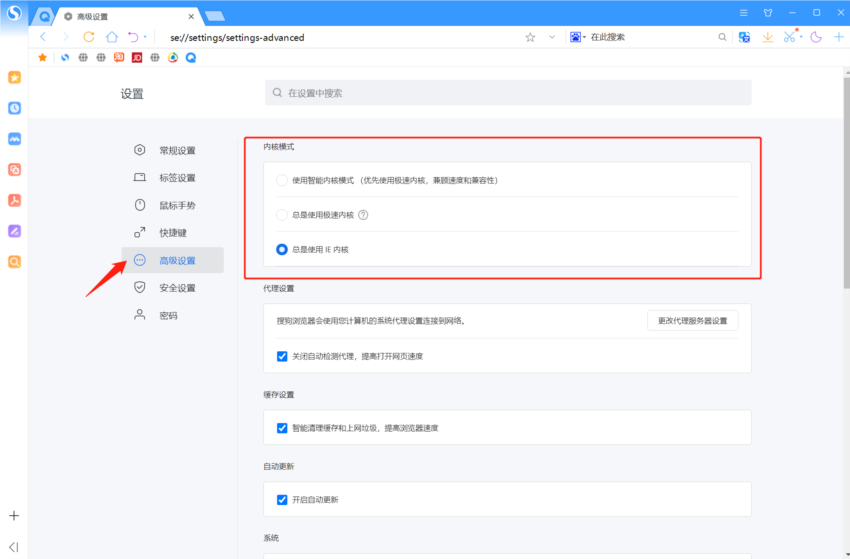850x559 pixels.
Task: Go forward with the forward arrow
Action: pyautogui.click(x=66, y=37)
